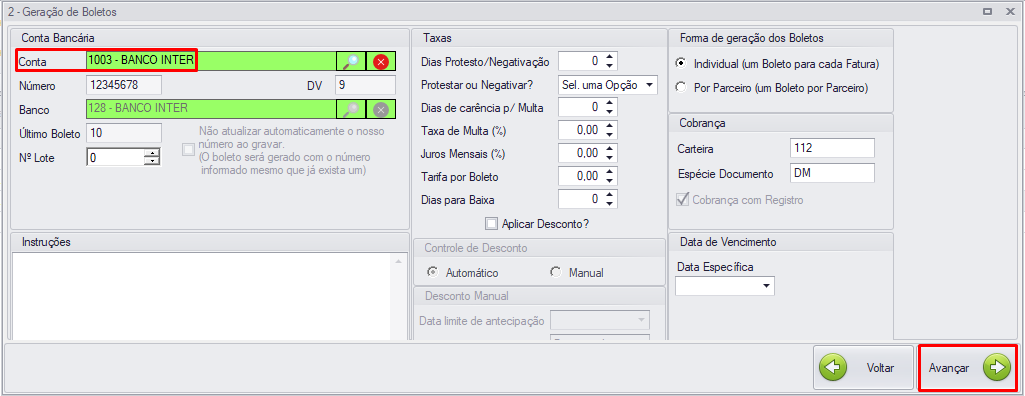The width and height of the screenshot is (1025, 396).
Task: Select Individual boleto for each Fatura option
Action: tap(681, 63)
